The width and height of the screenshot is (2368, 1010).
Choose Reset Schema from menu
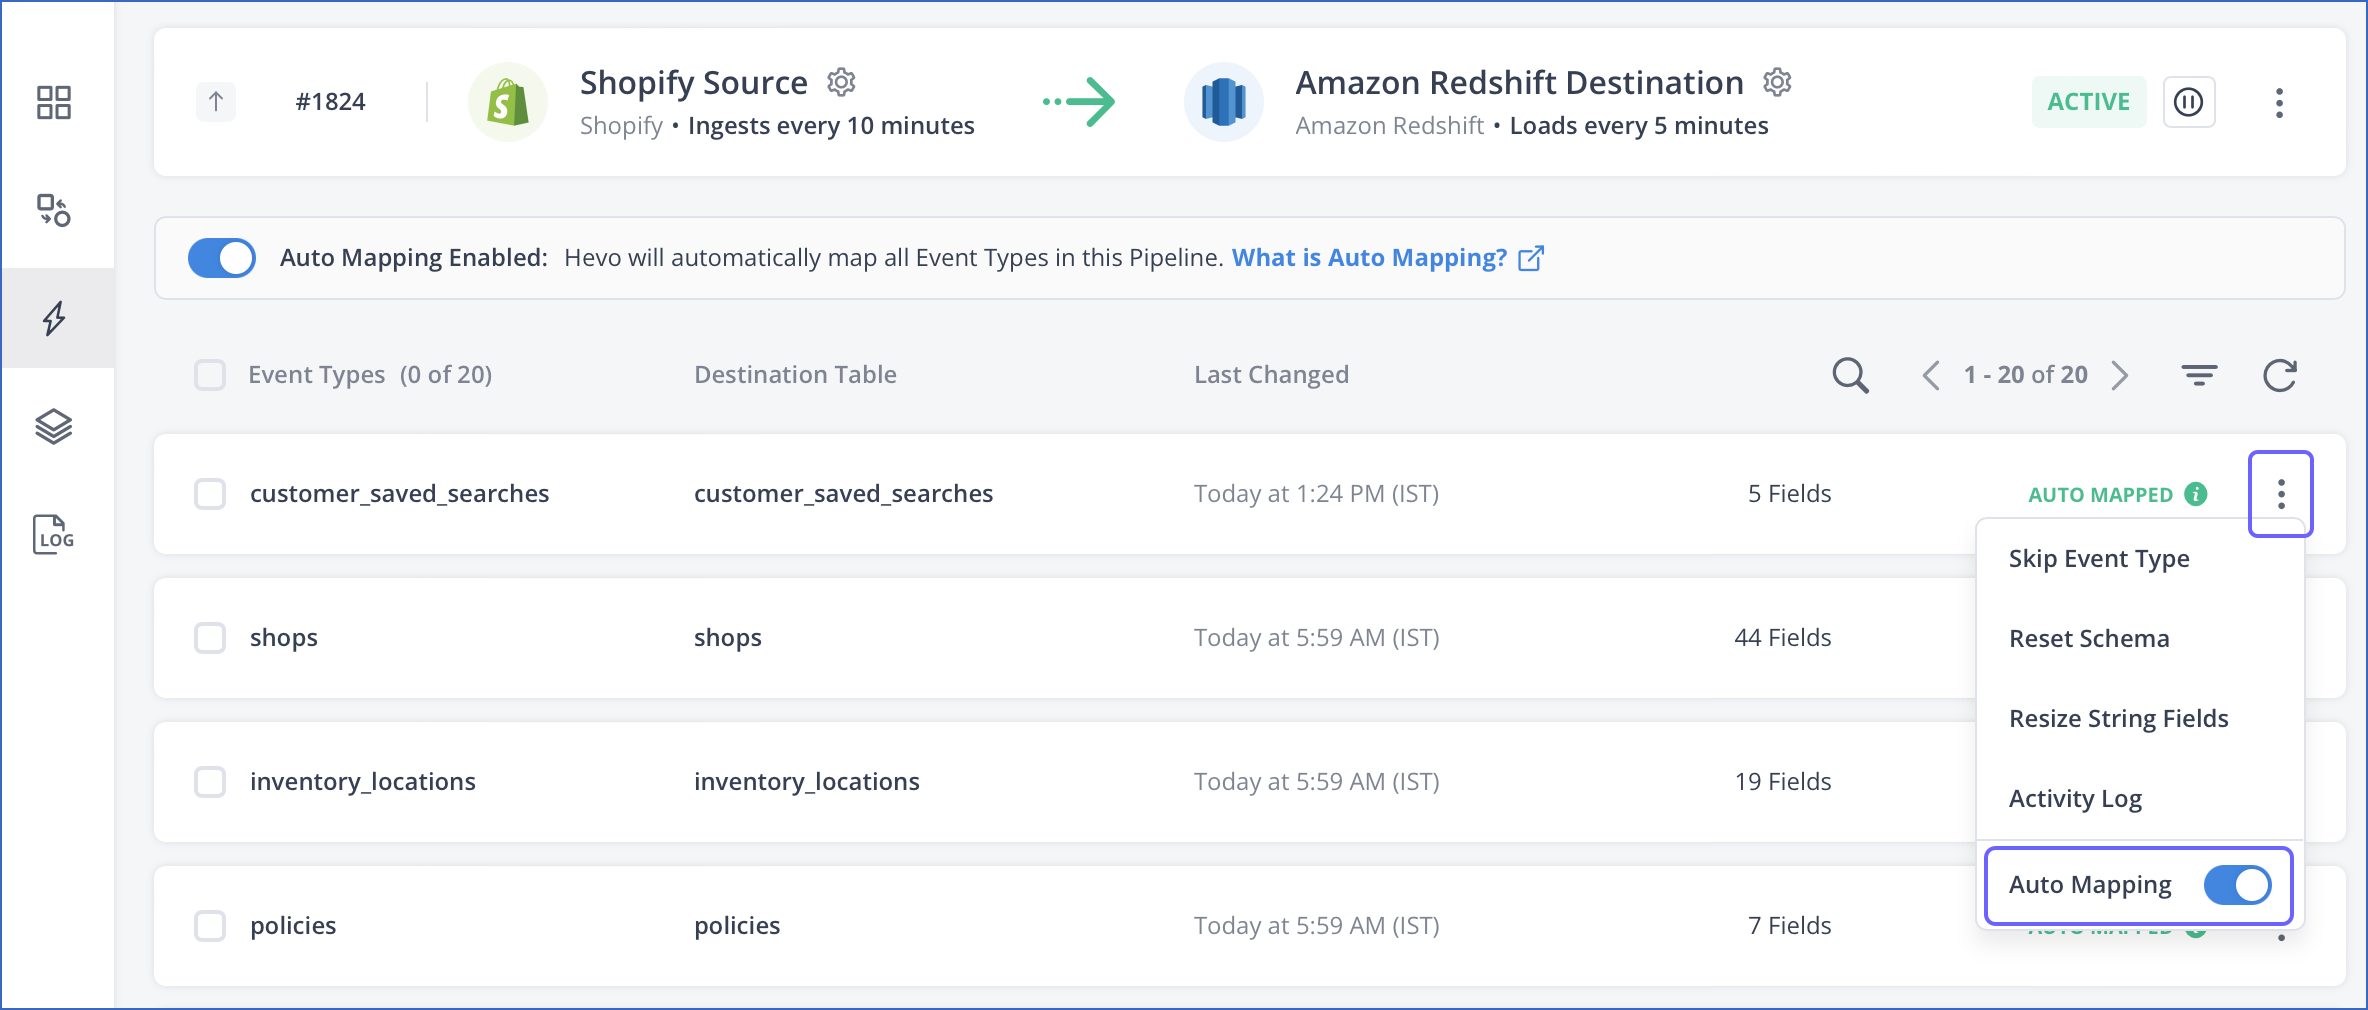(2089, 638)
